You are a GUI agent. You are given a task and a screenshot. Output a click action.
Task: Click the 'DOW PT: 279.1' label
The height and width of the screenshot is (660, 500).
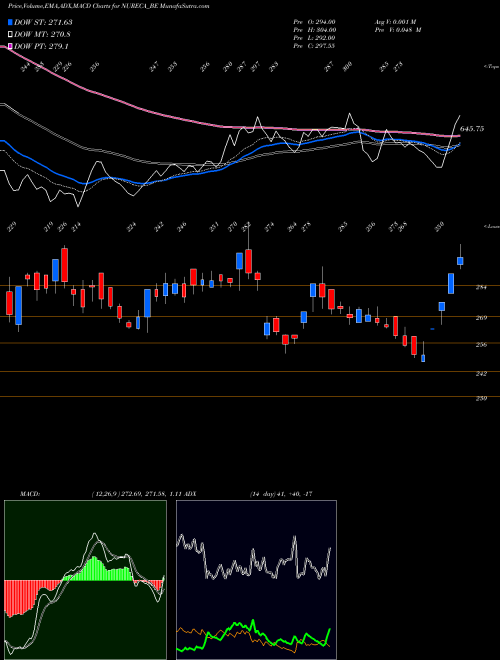[x=41, y=46]
